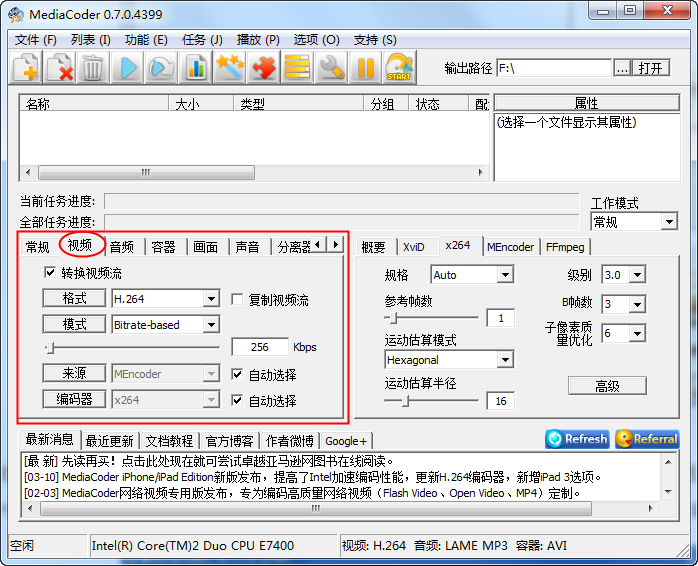Click the MediaCoder title bar app icon
Image resolution: width=698 pixels, height=566 pixels.
pyautogui.click(x=16, y=15)
